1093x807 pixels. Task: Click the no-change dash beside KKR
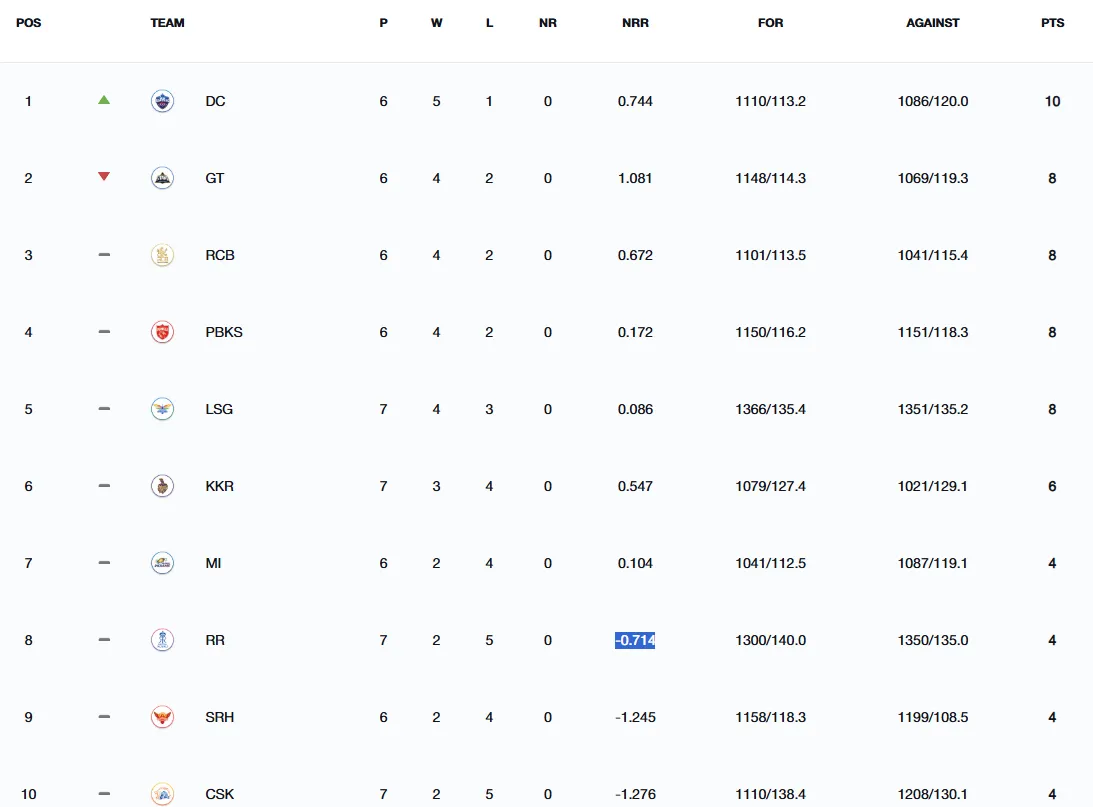coord(104,486)
